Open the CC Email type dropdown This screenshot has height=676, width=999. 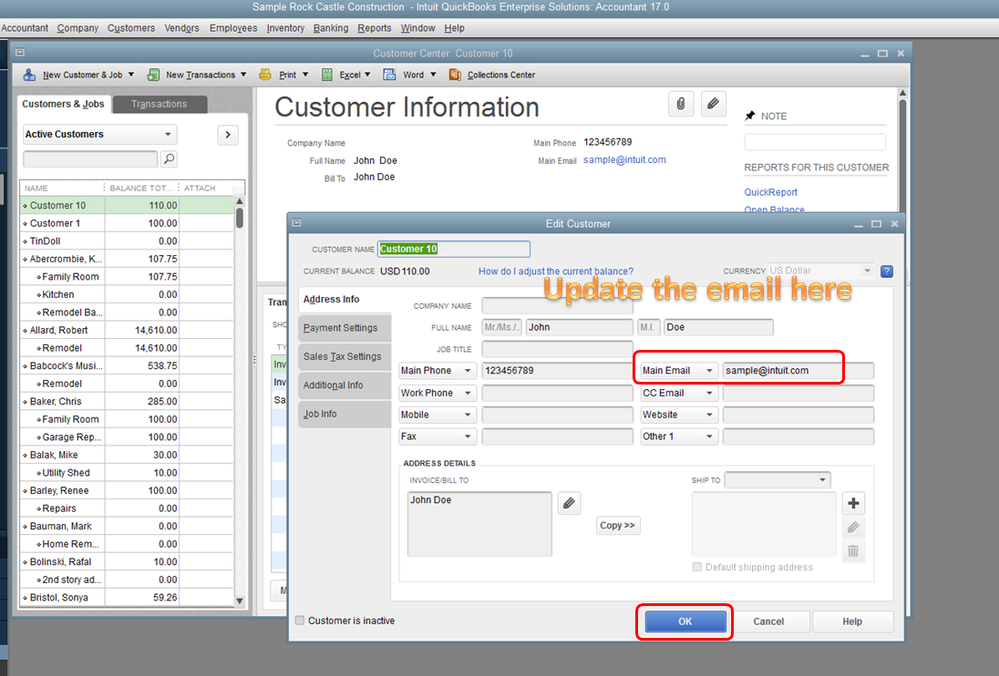click(679, 393)
